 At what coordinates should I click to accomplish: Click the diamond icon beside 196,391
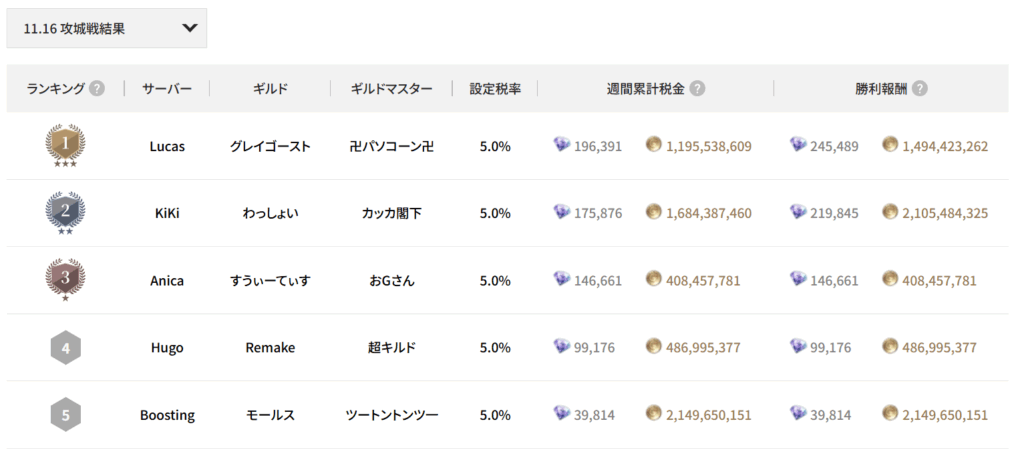pyautogui.click(x=562, y=146)
